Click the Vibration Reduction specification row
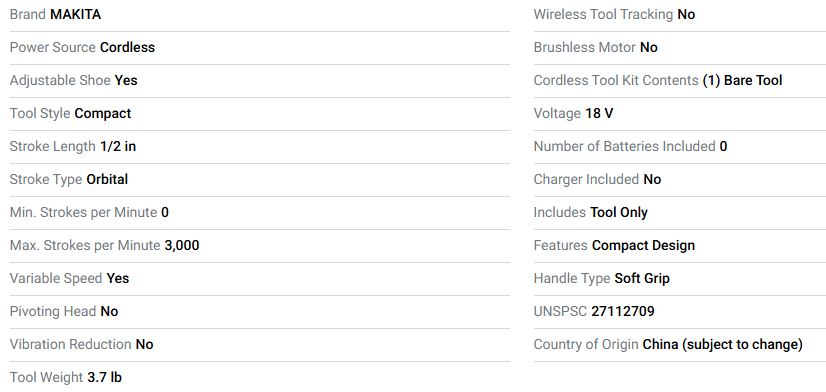826x392 pixels. tap(260, 345)
